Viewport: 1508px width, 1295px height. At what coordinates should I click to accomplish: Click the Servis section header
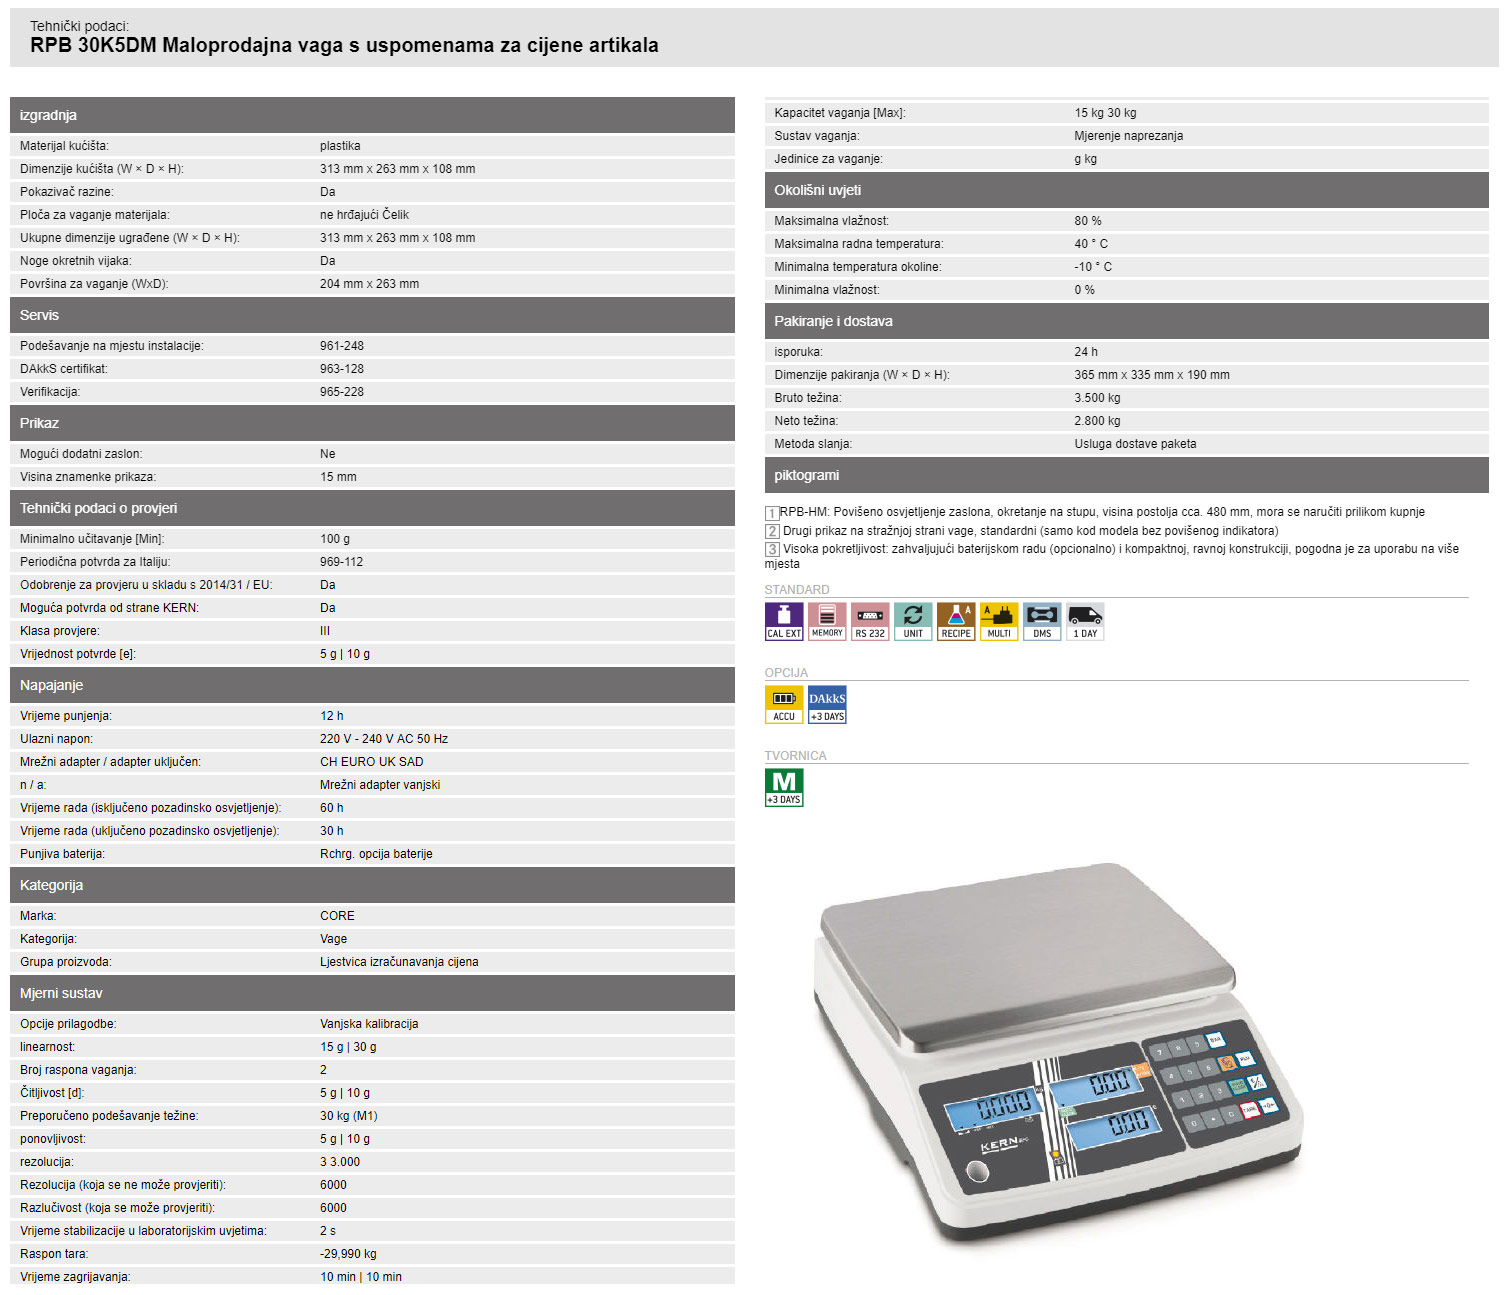(40, 315)
